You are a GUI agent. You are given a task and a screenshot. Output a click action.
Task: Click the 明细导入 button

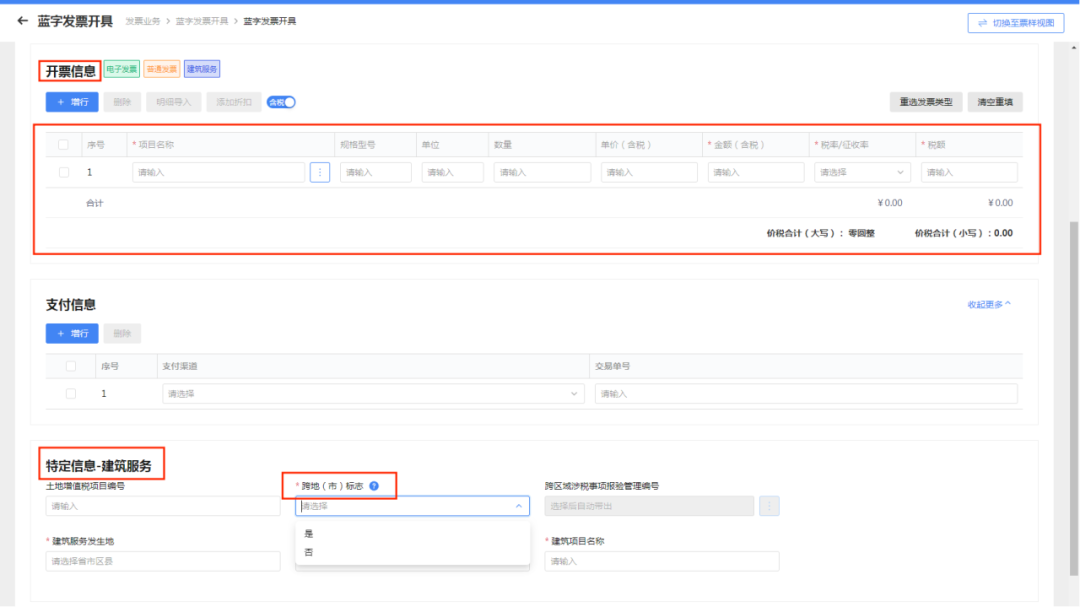(174, 102)
